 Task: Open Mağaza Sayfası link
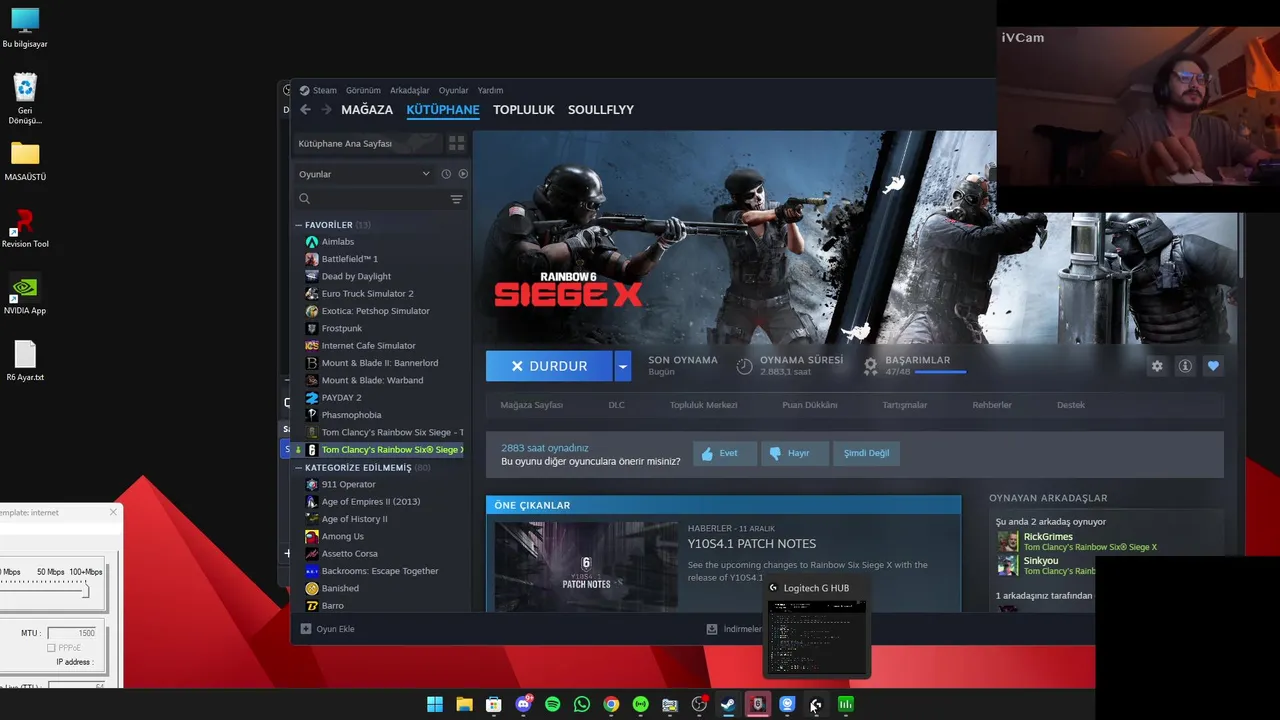532,405
